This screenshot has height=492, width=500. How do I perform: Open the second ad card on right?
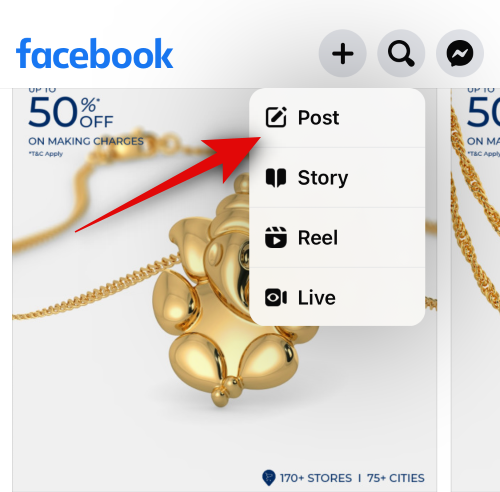pos(476,290)
